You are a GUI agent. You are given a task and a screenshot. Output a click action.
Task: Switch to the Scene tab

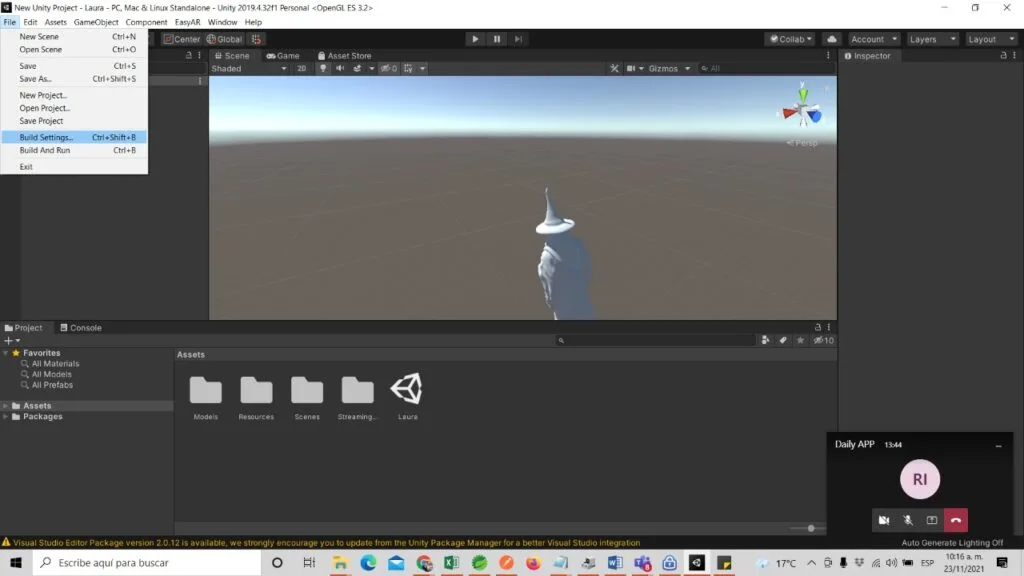pos(232,56)
